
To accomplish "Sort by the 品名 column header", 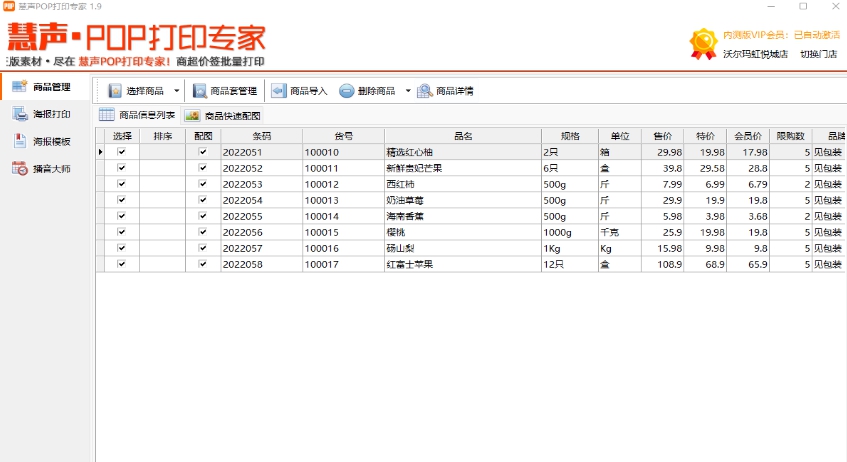I will [463, 136].
